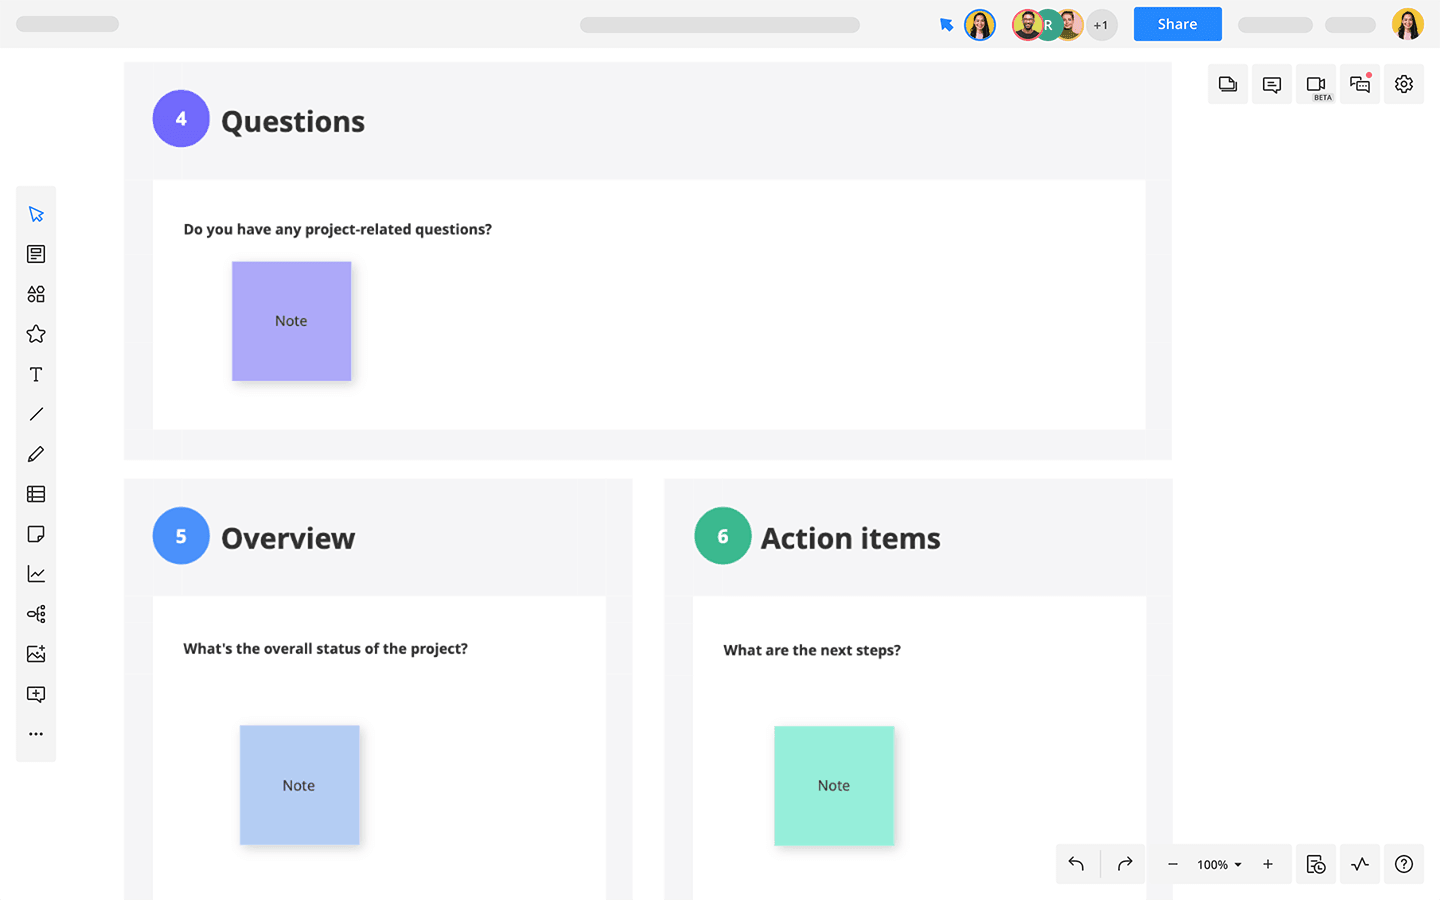Click the Share button
Viewport: 1440px width, 900px height.
1177,24
